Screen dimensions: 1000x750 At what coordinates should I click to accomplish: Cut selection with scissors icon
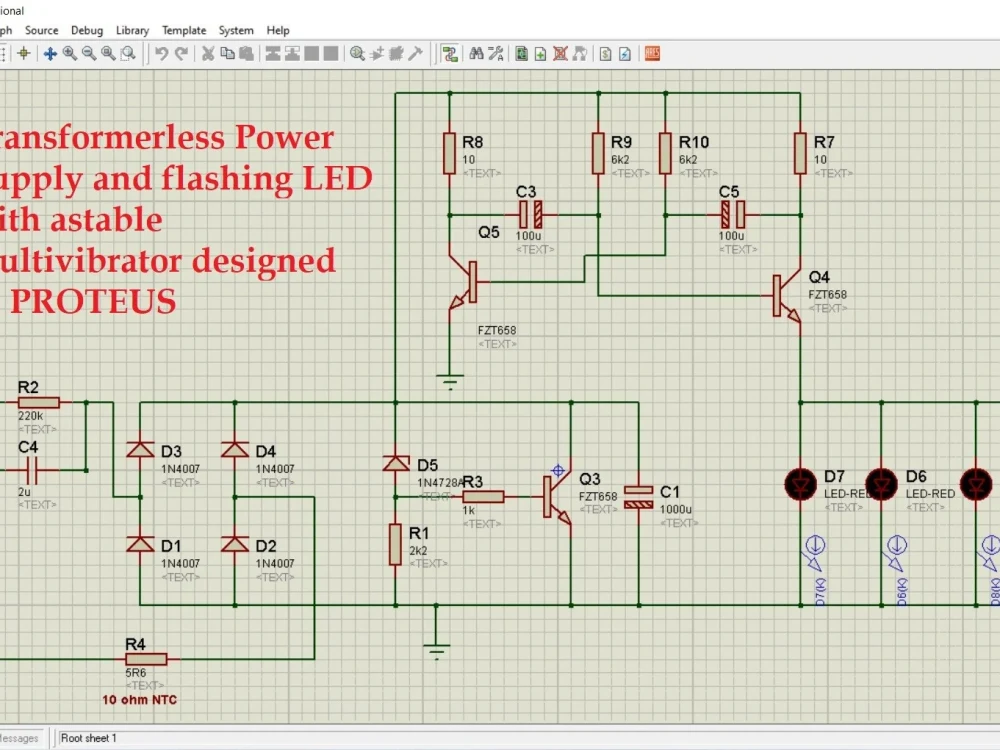tap(208, 54)
